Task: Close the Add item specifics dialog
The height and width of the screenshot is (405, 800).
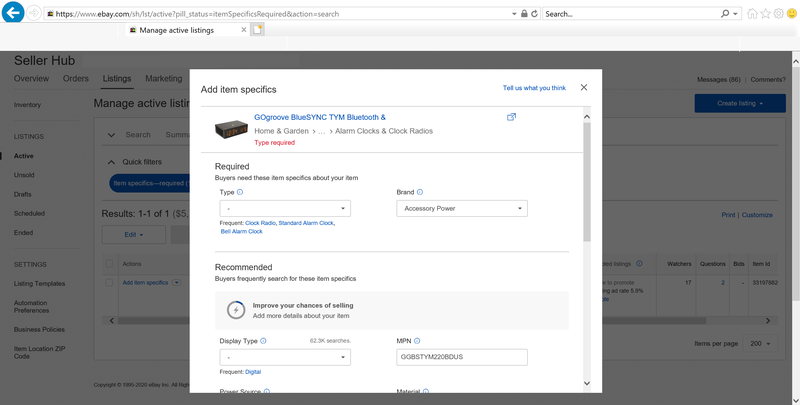Action: coord(584,87)
